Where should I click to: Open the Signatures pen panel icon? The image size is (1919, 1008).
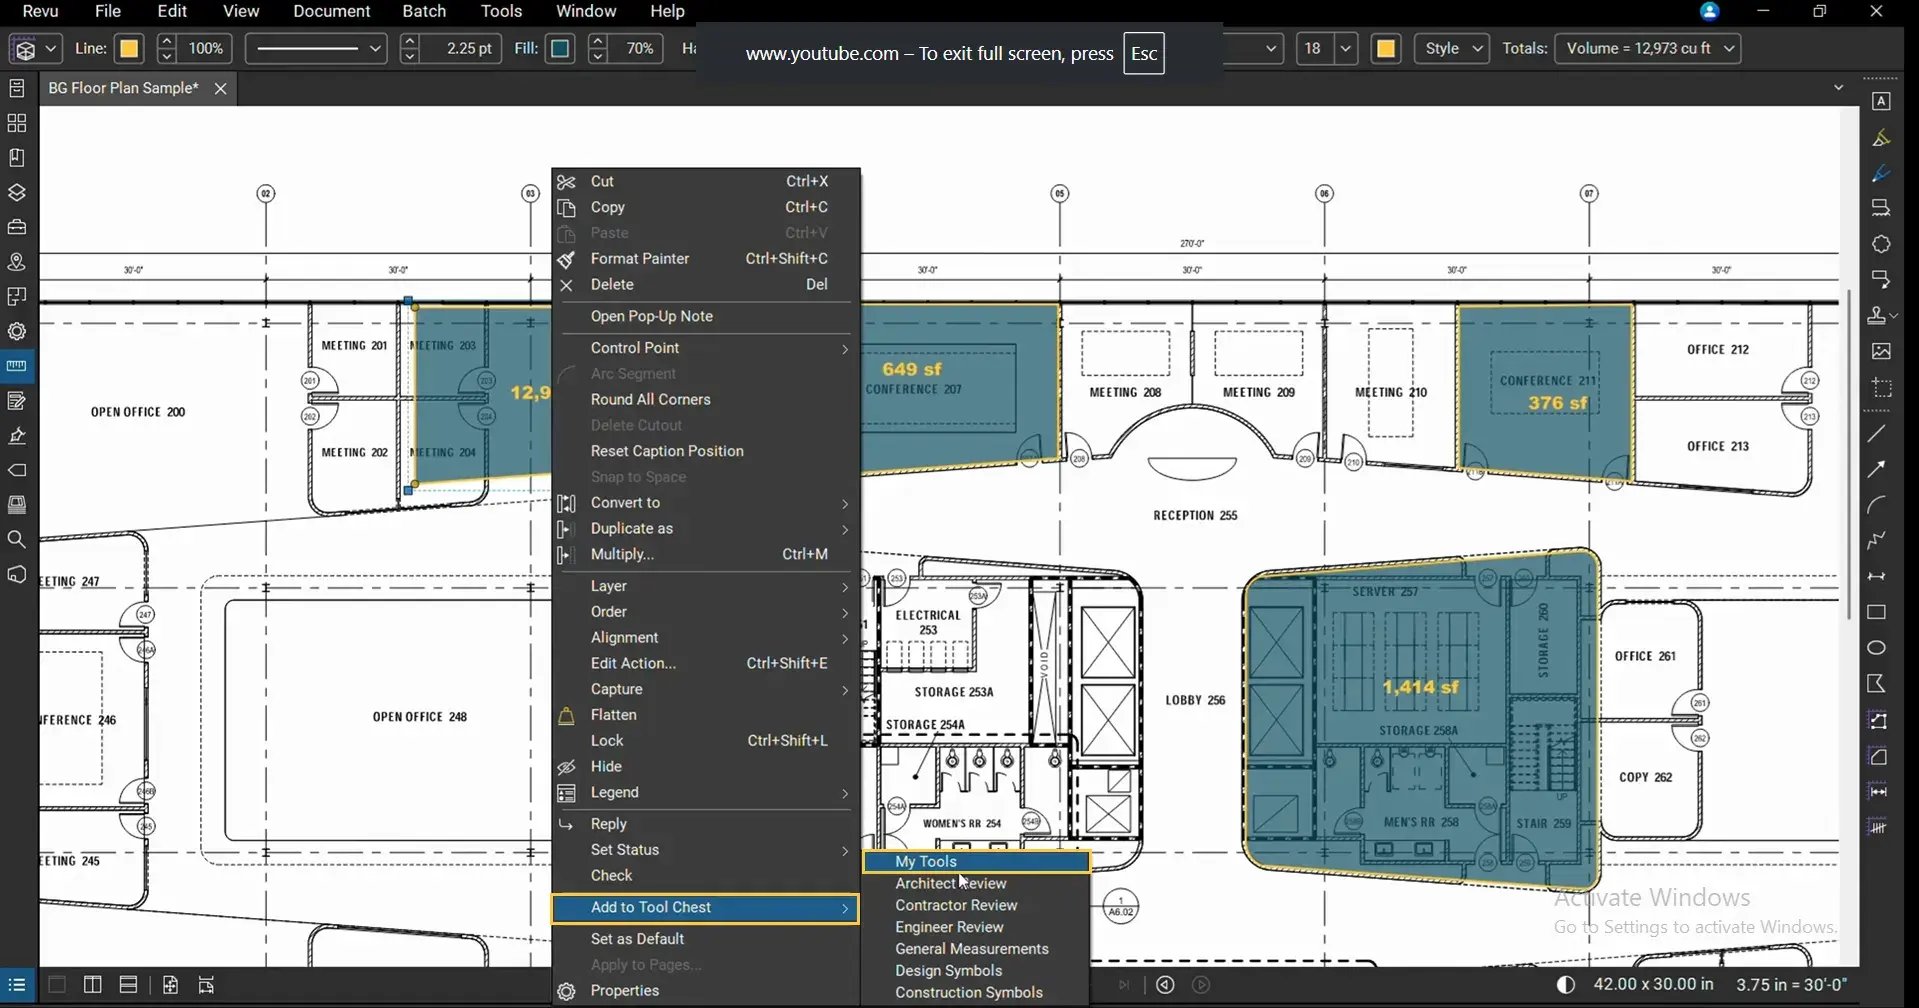[17, 436]
